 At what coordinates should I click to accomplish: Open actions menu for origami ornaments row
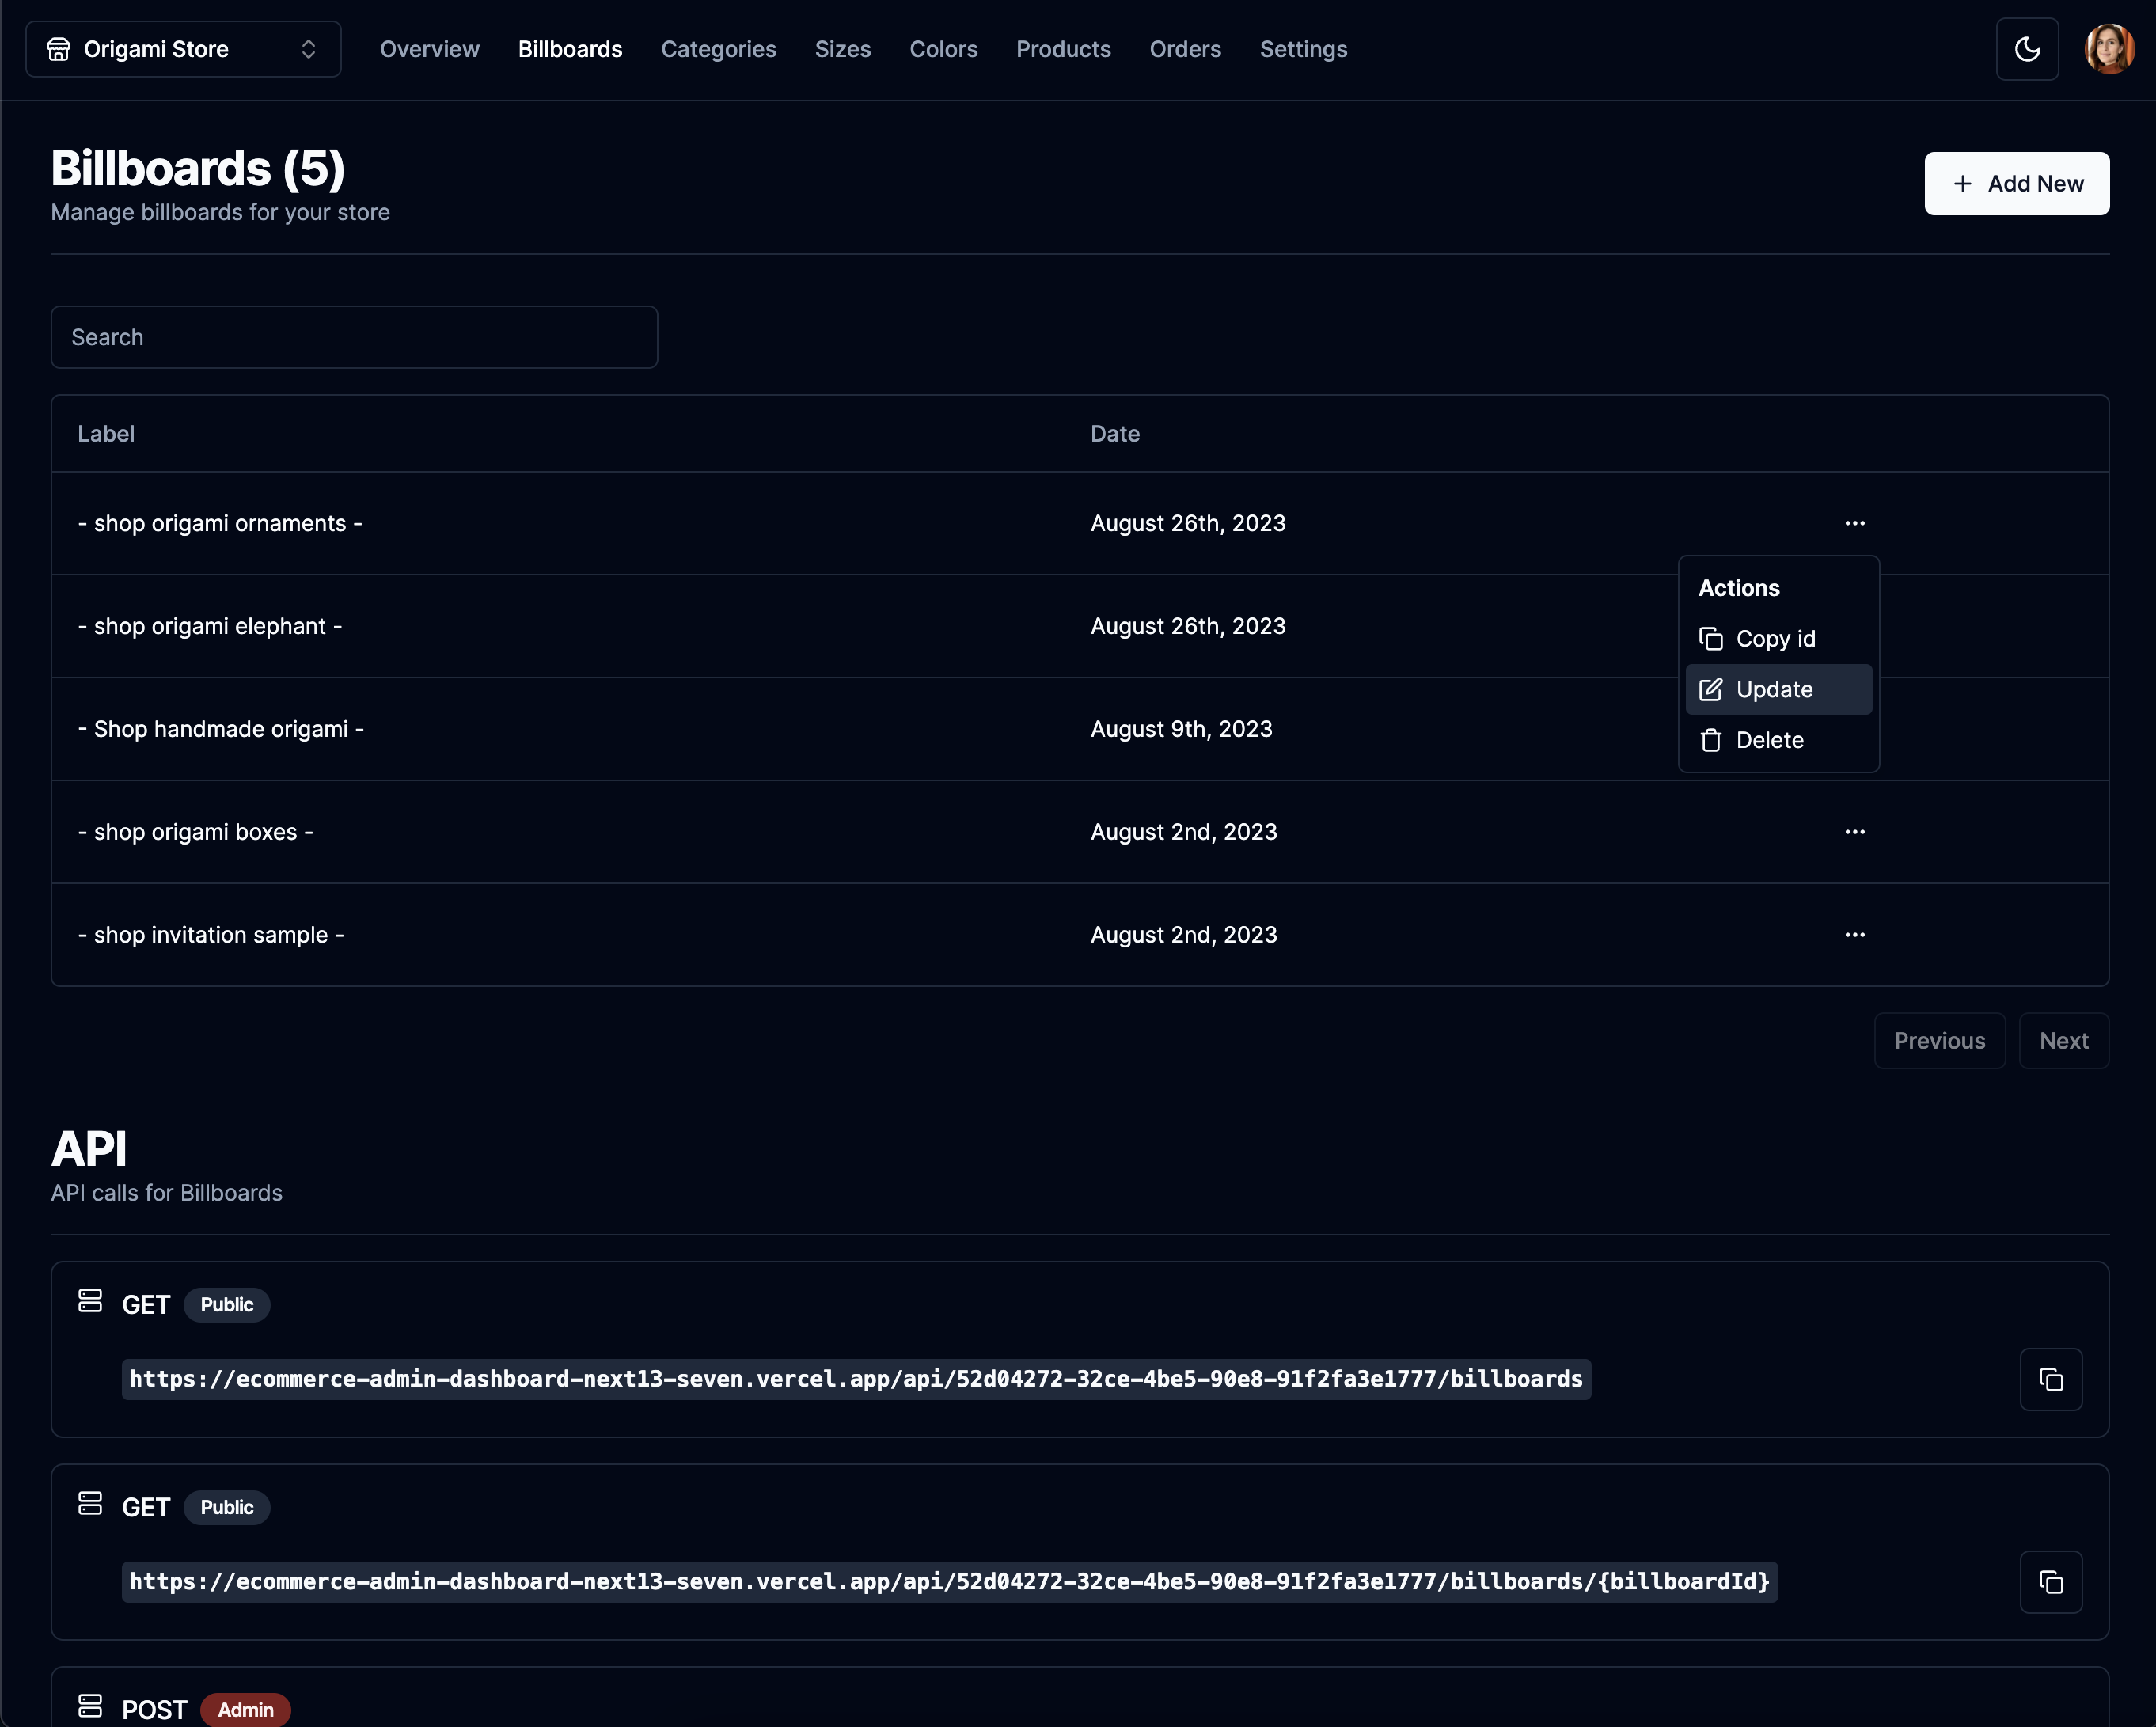pos(1854,523)
